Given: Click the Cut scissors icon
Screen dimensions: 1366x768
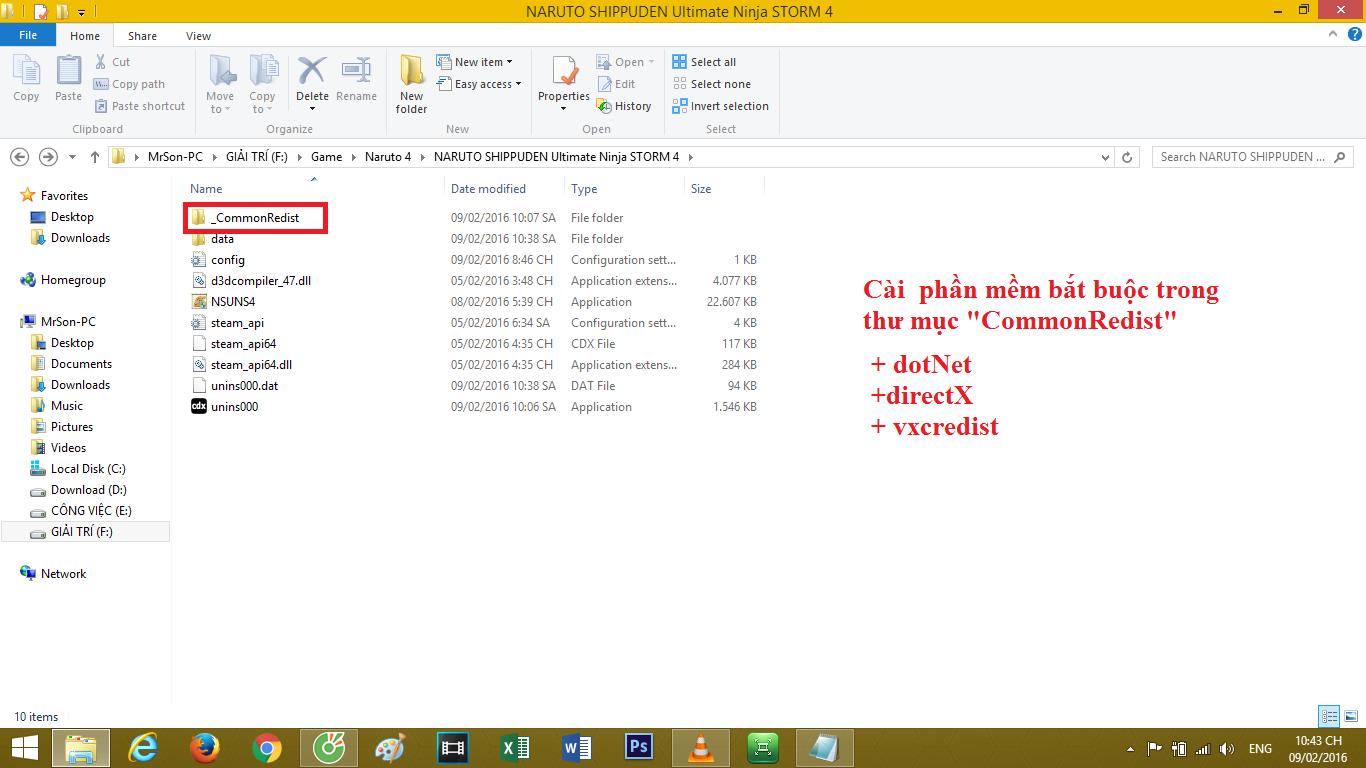Looking at the screenshot, I should click(102, 62).
